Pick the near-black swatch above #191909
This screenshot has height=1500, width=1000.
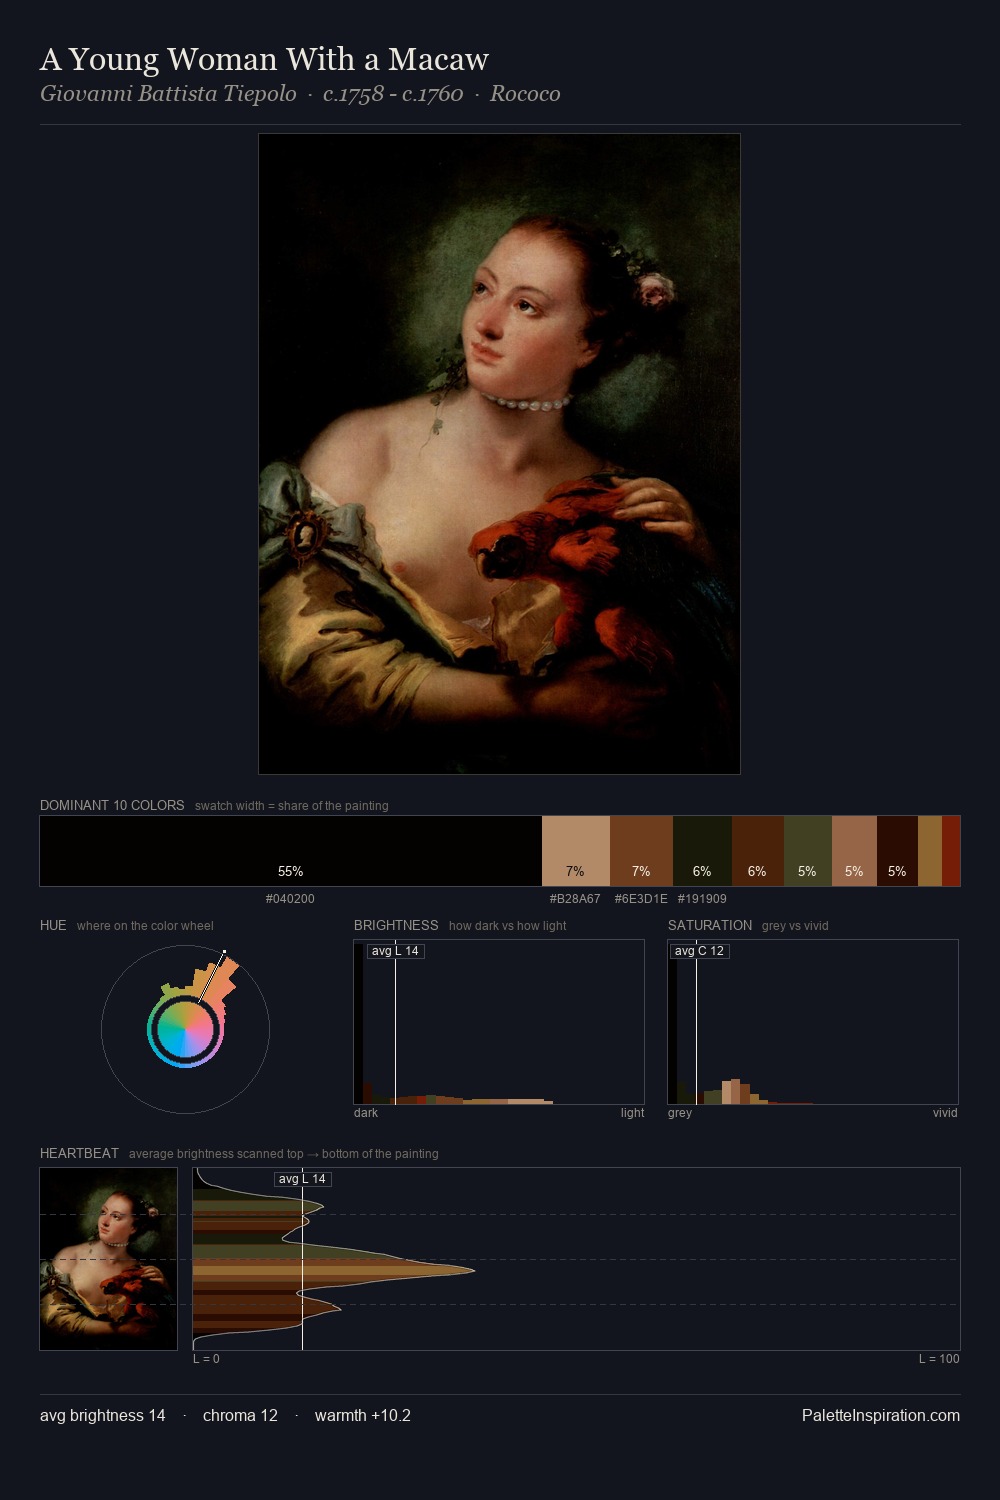702,851
